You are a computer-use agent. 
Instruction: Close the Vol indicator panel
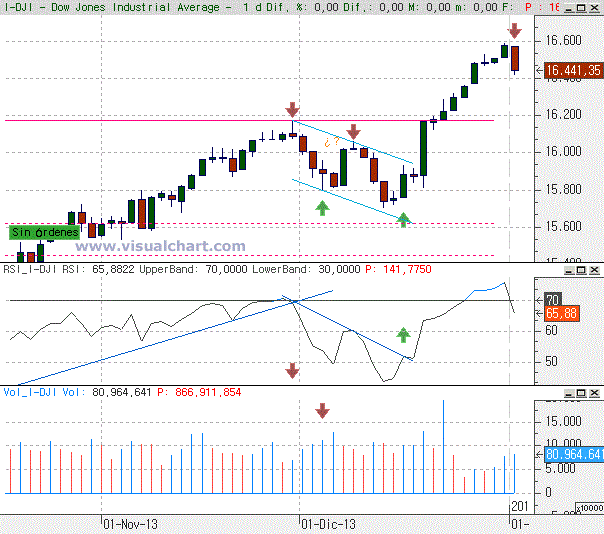594,393
